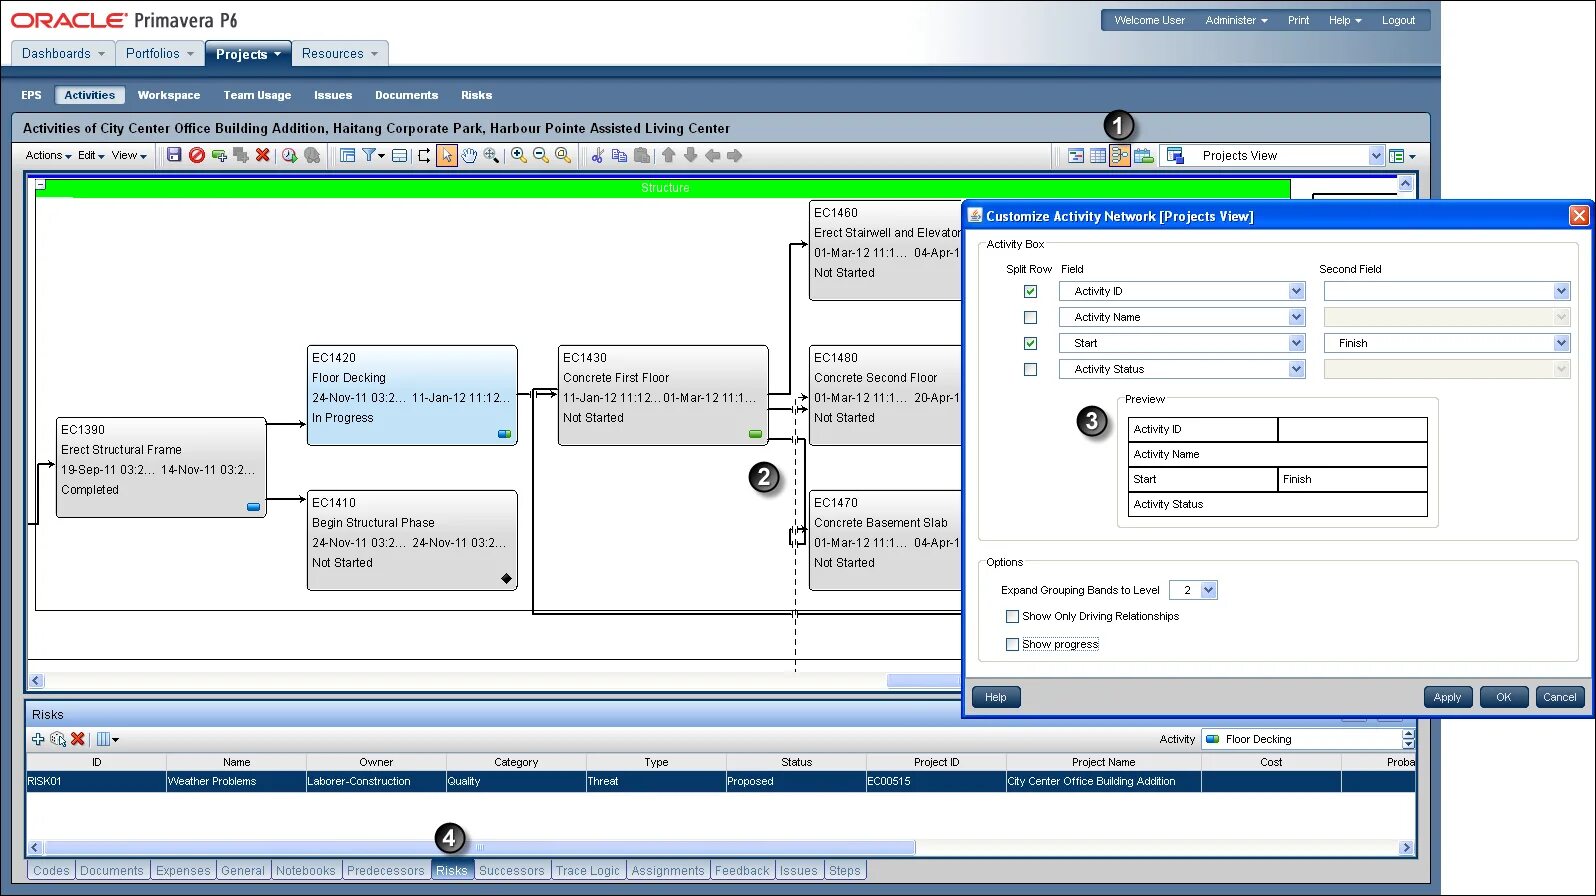The image size is (1596, 896).
Task: Uncheck Split Row for the Start field
Action: coord(1030,344)
